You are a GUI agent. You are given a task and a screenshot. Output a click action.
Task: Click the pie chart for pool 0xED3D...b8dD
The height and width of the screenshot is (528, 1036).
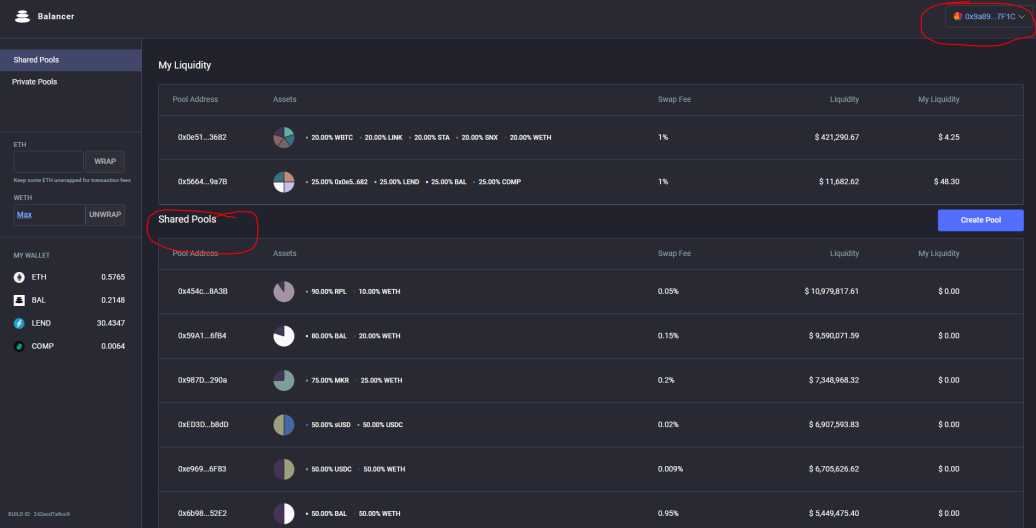(283, 424)
